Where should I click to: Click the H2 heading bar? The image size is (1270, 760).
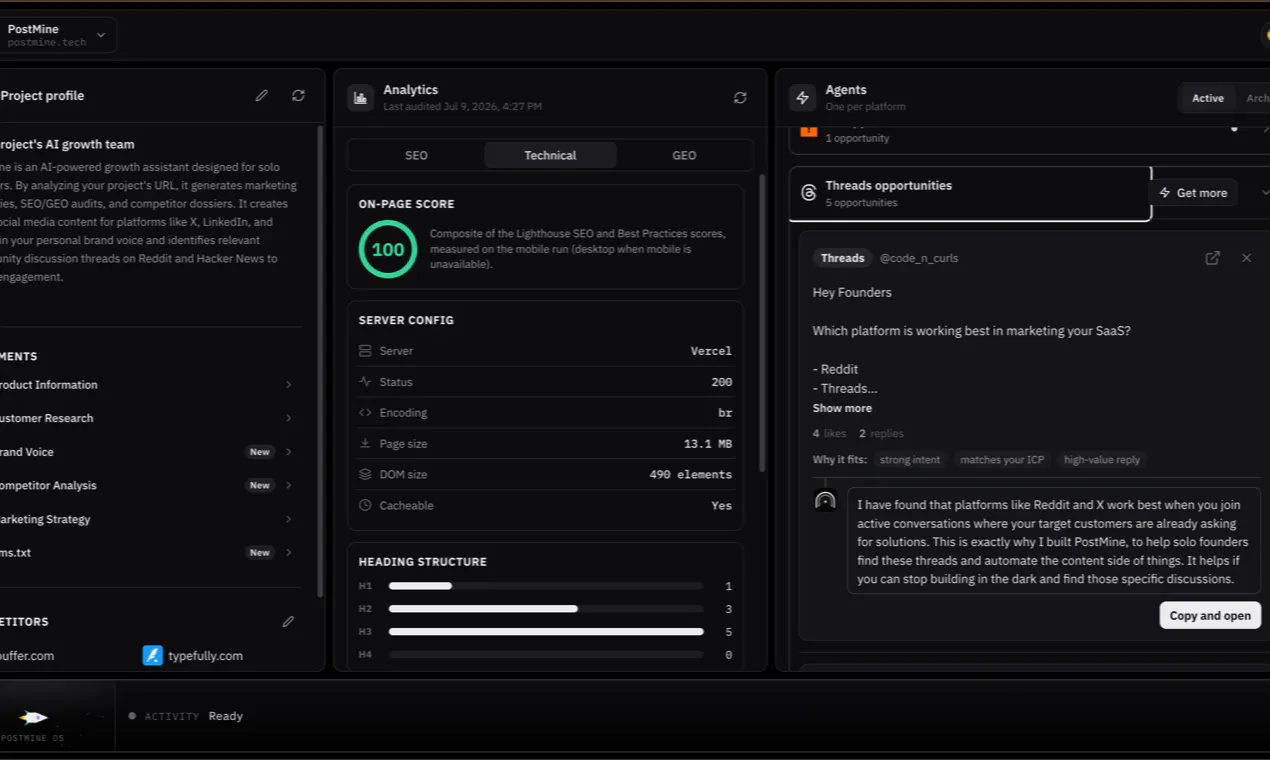click(x=546, y=609)
